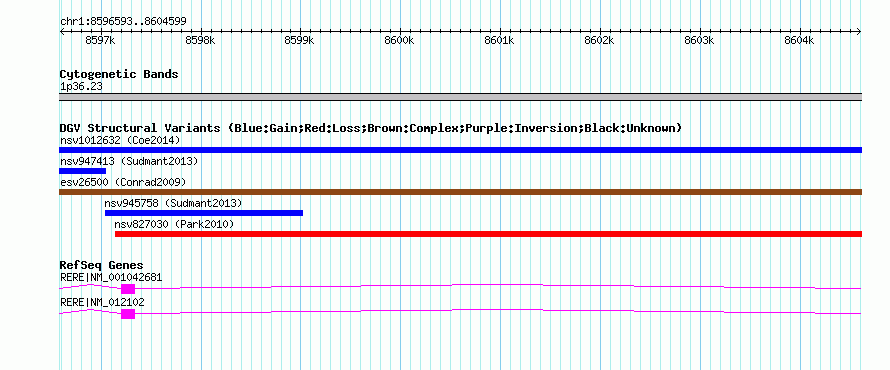
Task: Click the red nsv827030 loss bar
Action: click(x=489, y=234)
